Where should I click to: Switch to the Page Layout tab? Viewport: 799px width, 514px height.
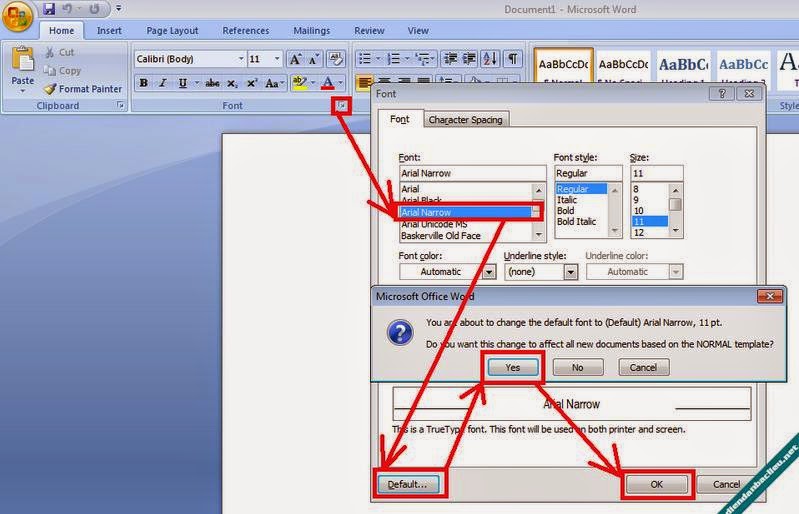click(172, 31)
